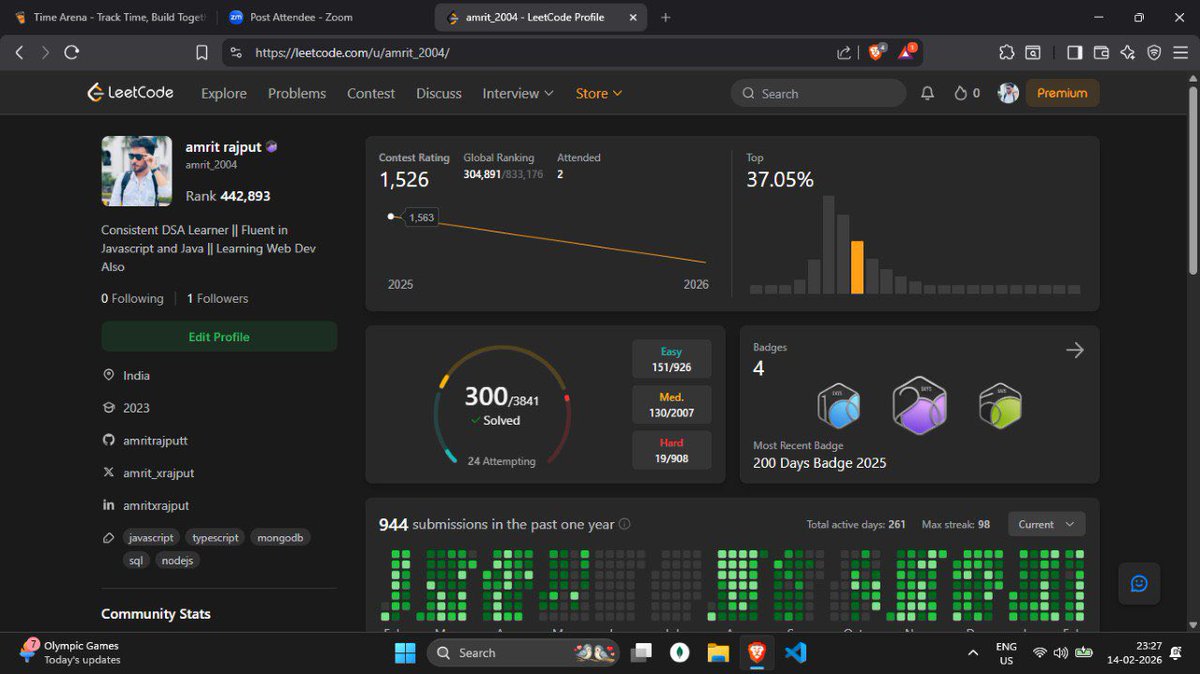Click the 1 Followers link
Image resolution: width=1200 pixels, height=674 pixels.
tap(217, 298)
